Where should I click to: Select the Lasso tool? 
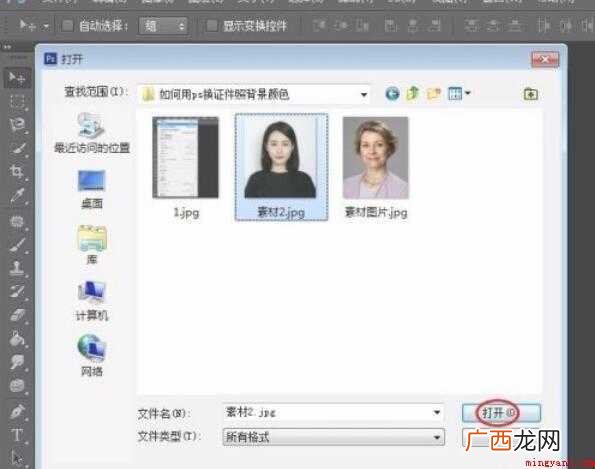pos(17,124)
